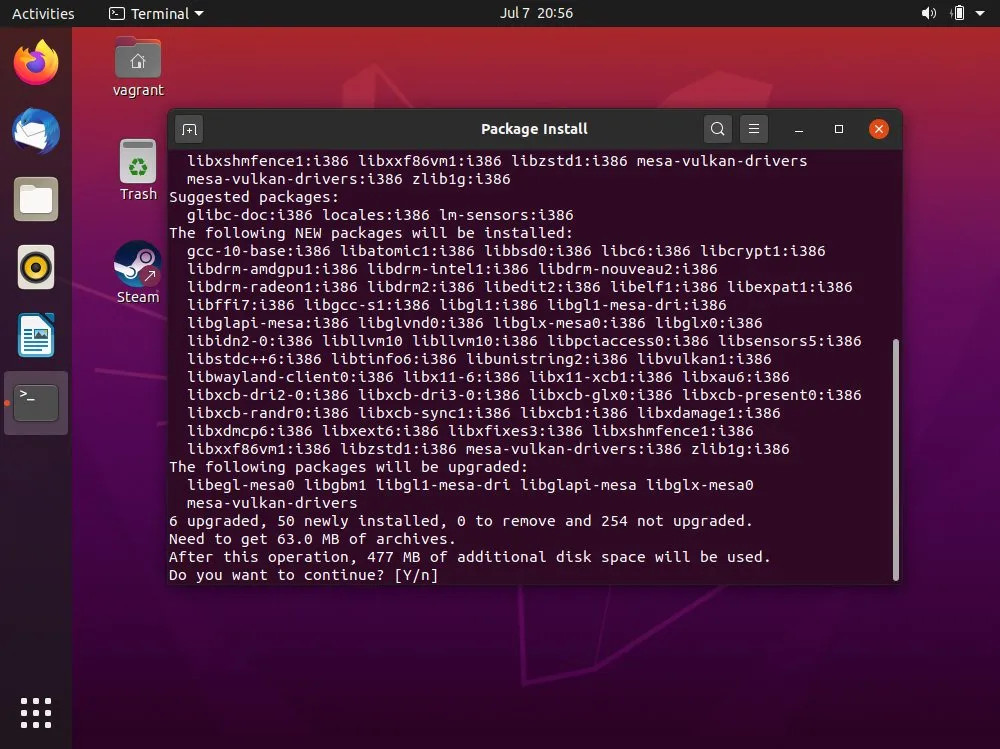Click 'After this operation, 477 MB' line
1000x749 pixels.
469,557
